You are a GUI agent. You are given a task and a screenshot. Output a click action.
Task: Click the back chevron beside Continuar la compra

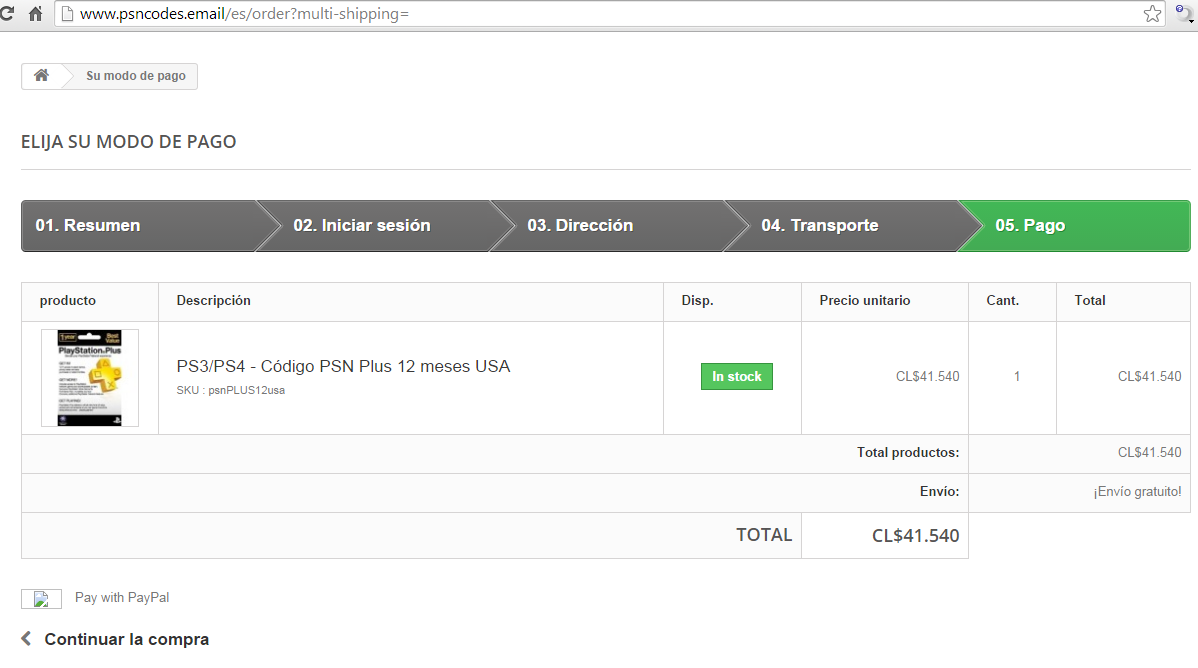27,638
